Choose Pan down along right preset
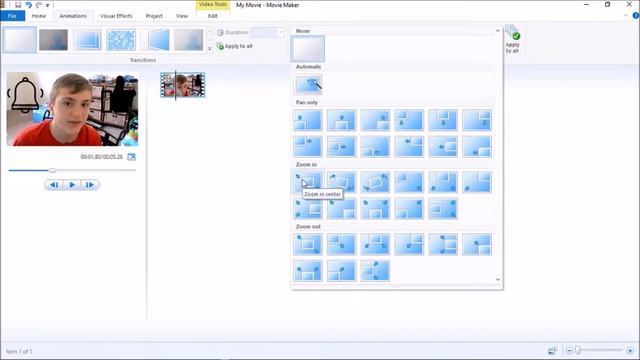Viewport: 640px width, 360px height. point(477,120)
